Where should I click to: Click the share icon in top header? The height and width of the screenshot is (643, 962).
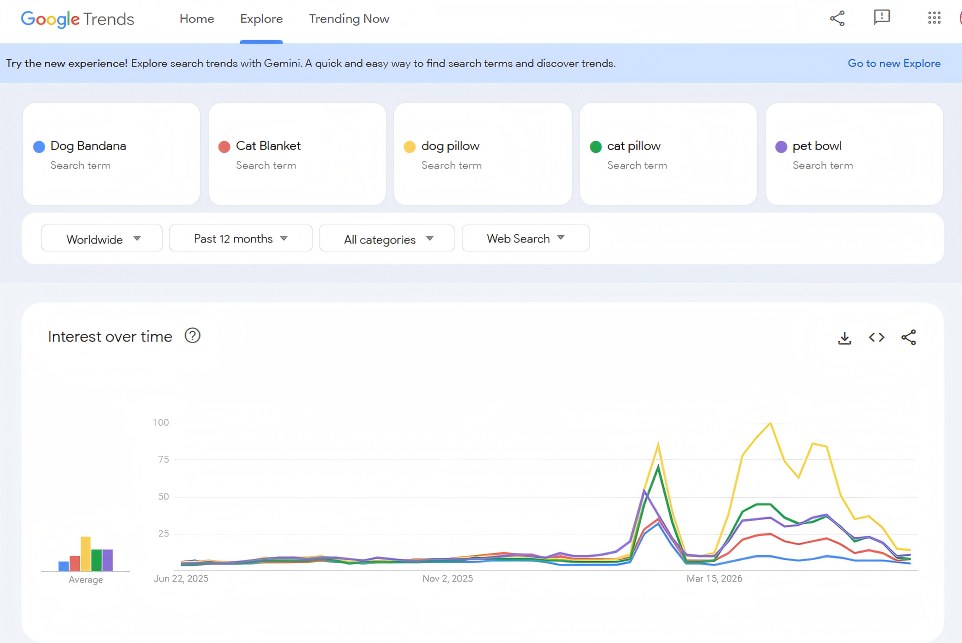tap(837, 18)
